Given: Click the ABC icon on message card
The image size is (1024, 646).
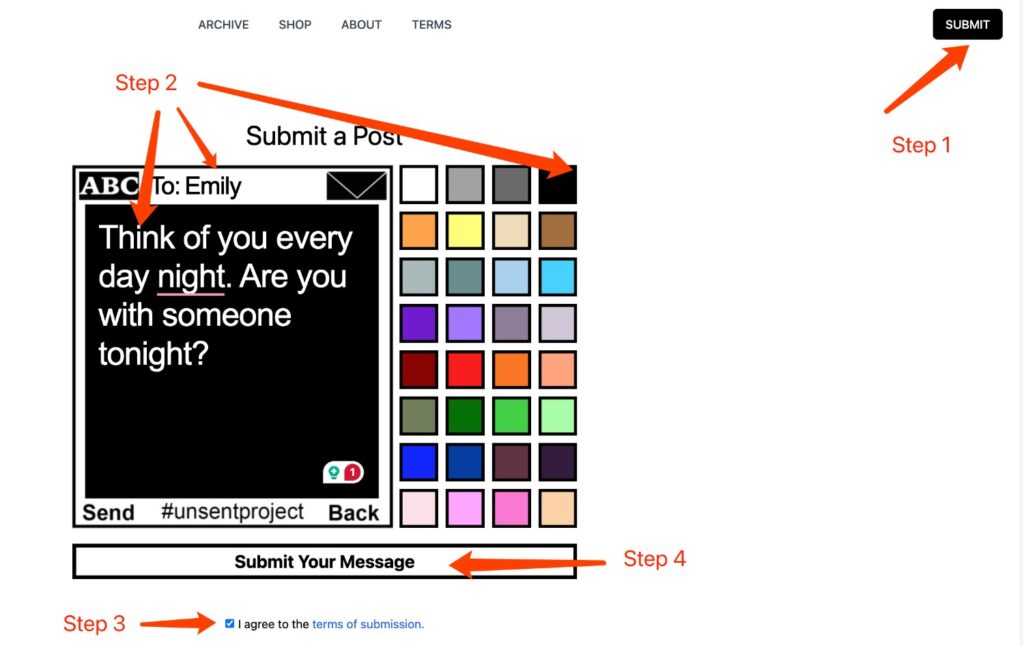Looking at the screenshot, I should coord(109,186).
